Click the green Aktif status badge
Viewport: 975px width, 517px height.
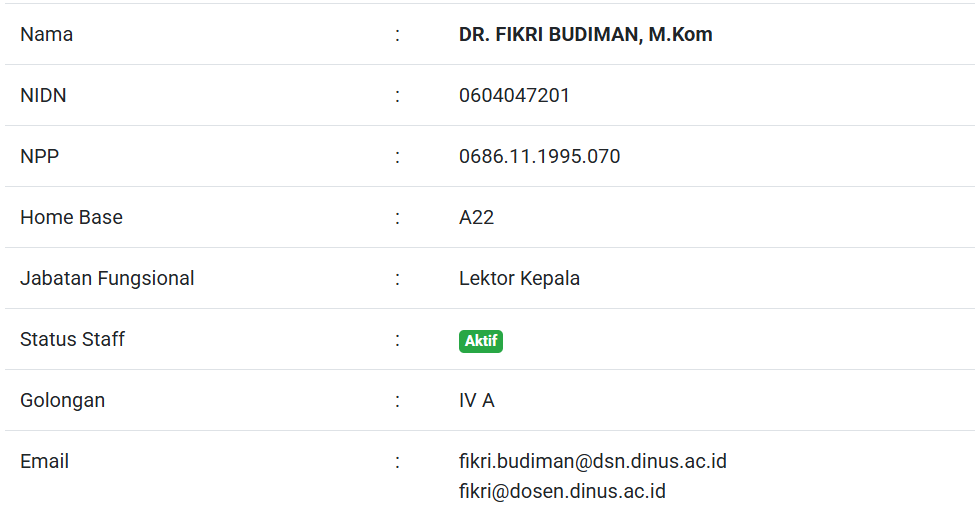480,341
